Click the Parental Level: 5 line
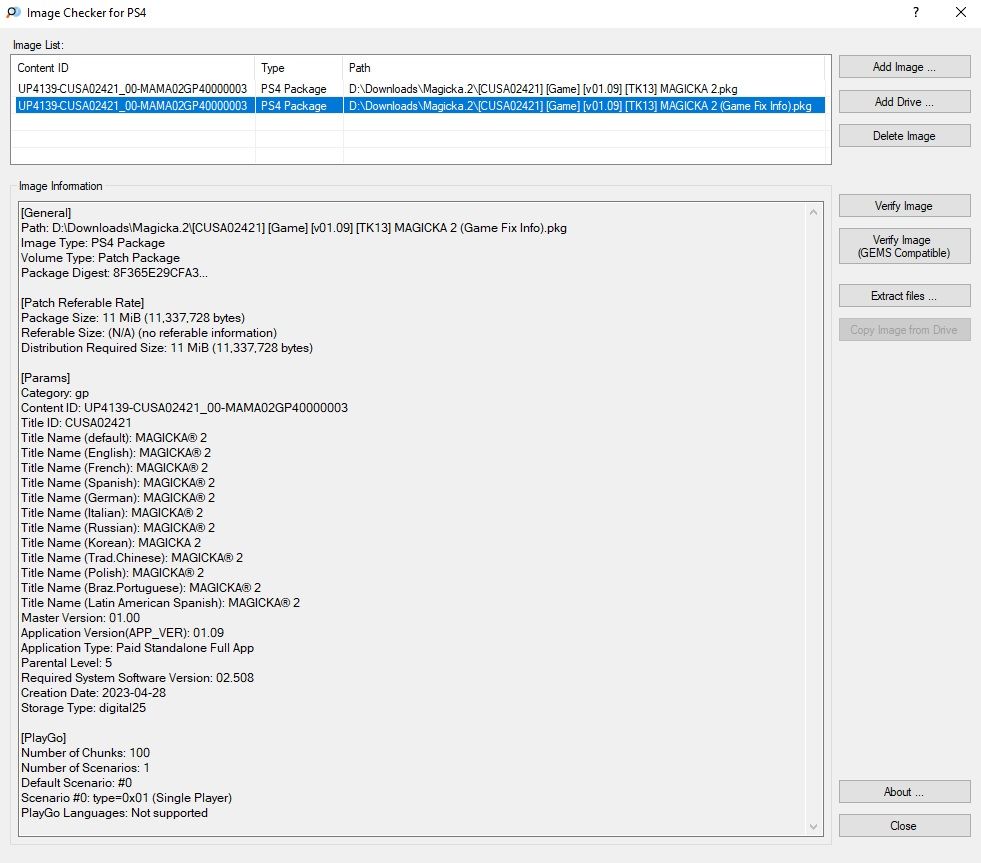 tap(66, 663)
